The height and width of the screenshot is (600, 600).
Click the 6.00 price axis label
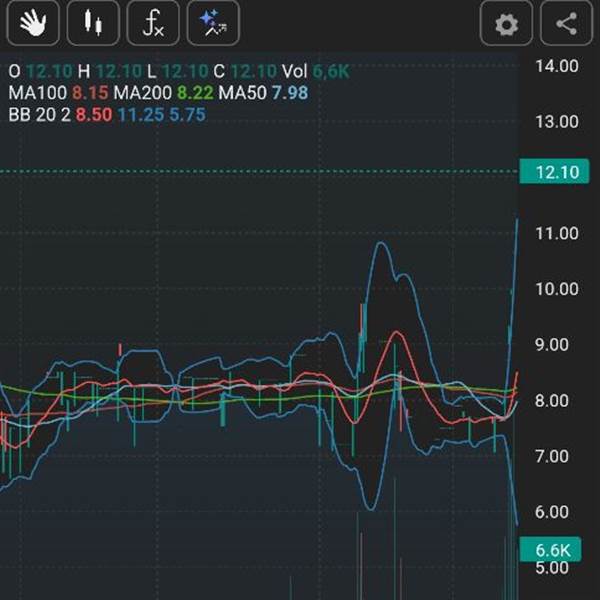click(x=551, y=512)
